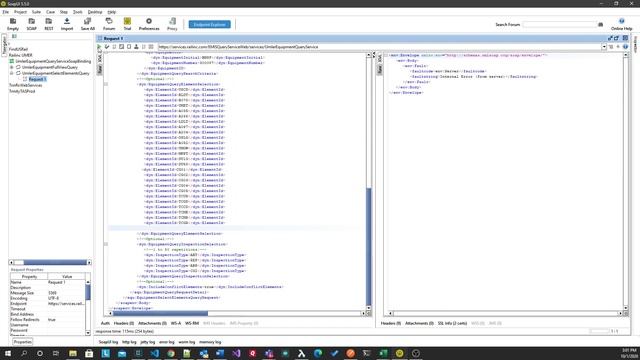This screenshot has width=640, height=360.
Task: Click the Properties button
Action: 22,342
